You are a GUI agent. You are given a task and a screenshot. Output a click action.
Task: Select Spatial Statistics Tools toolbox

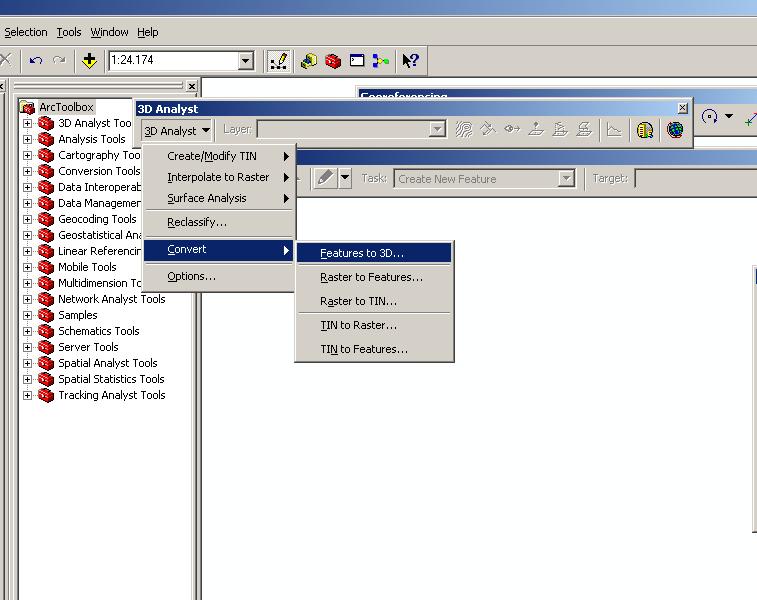click(x=111, y=379)
